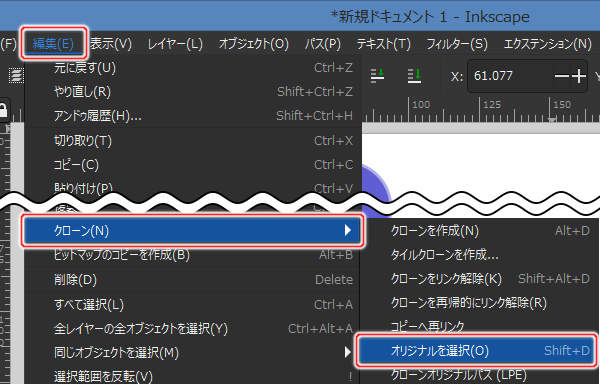
Task: Open the 表示(V) menu
Action: coord(111,44)
